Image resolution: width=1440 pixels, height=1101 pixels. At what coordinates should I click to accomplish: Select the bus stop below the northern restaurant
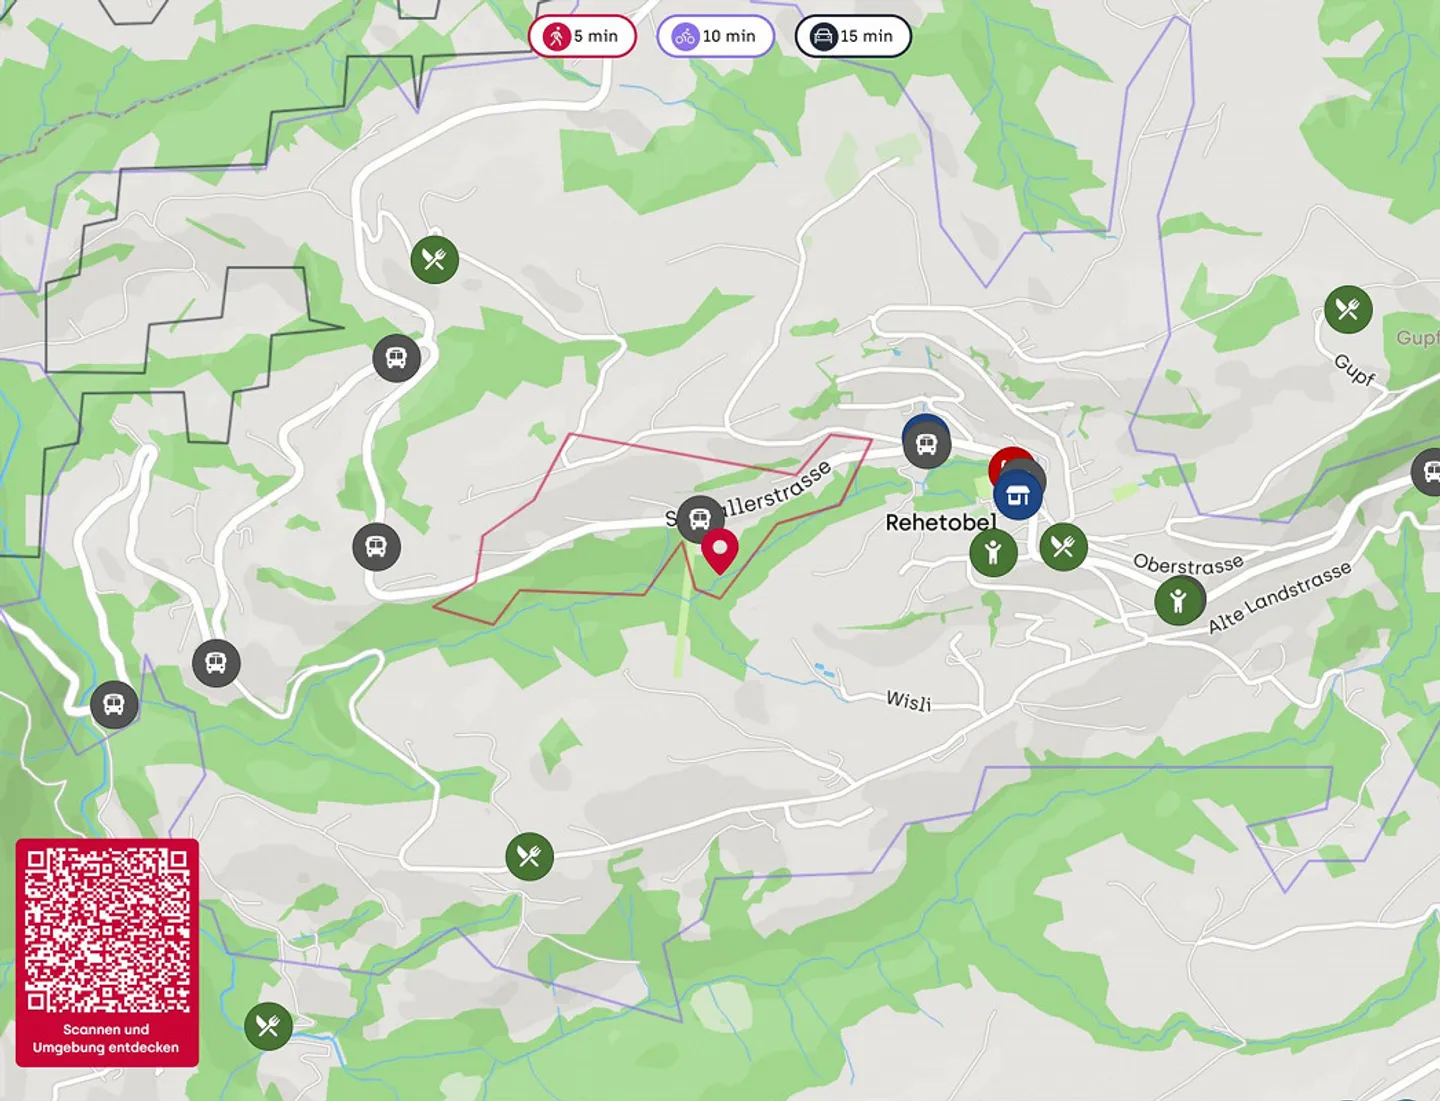396,357
